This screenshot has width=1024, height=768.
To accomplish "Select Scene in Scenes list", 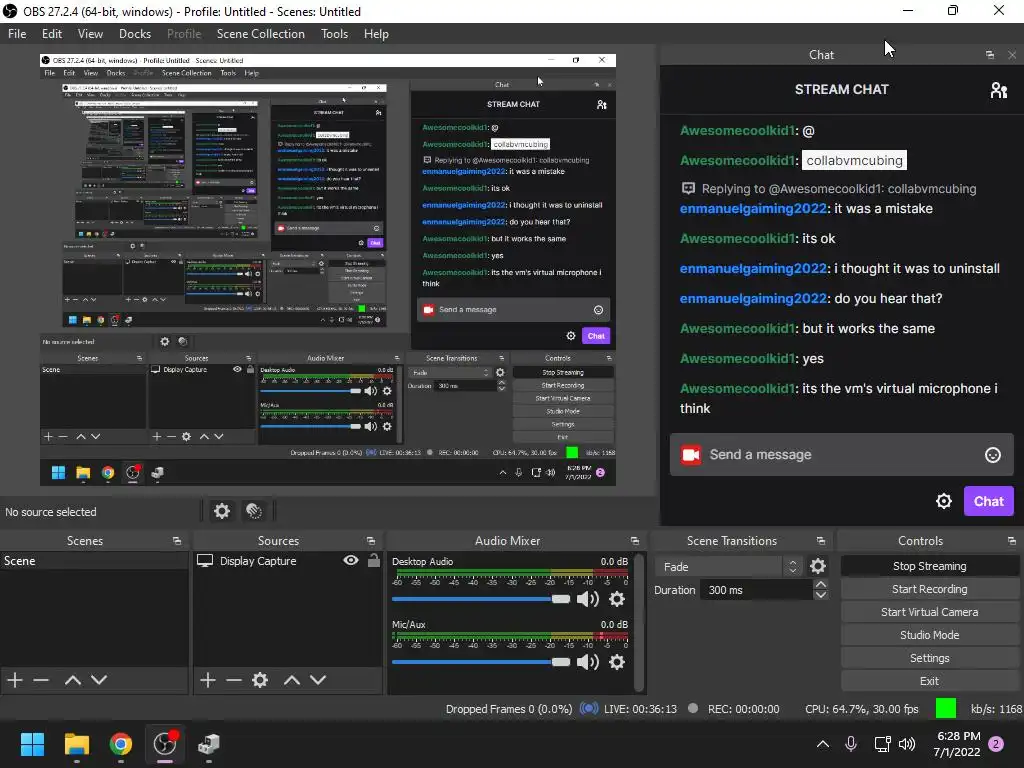I will coord(94,561).
